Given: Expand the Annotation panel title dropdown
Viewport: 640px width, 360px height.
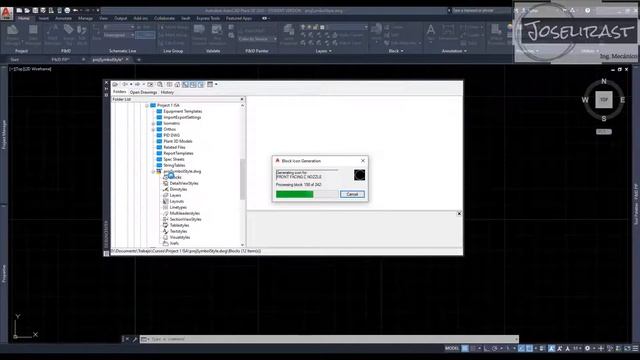Looking at the screenshot, I should point(454,51).
